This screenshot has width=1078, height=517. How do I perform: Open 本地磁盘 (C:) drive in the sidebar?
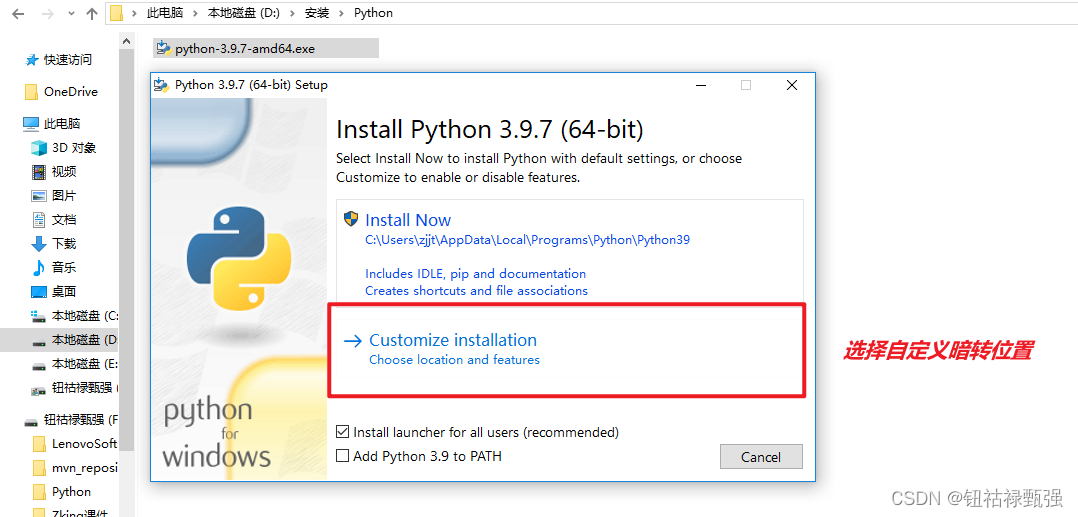[x=85, y=316]
